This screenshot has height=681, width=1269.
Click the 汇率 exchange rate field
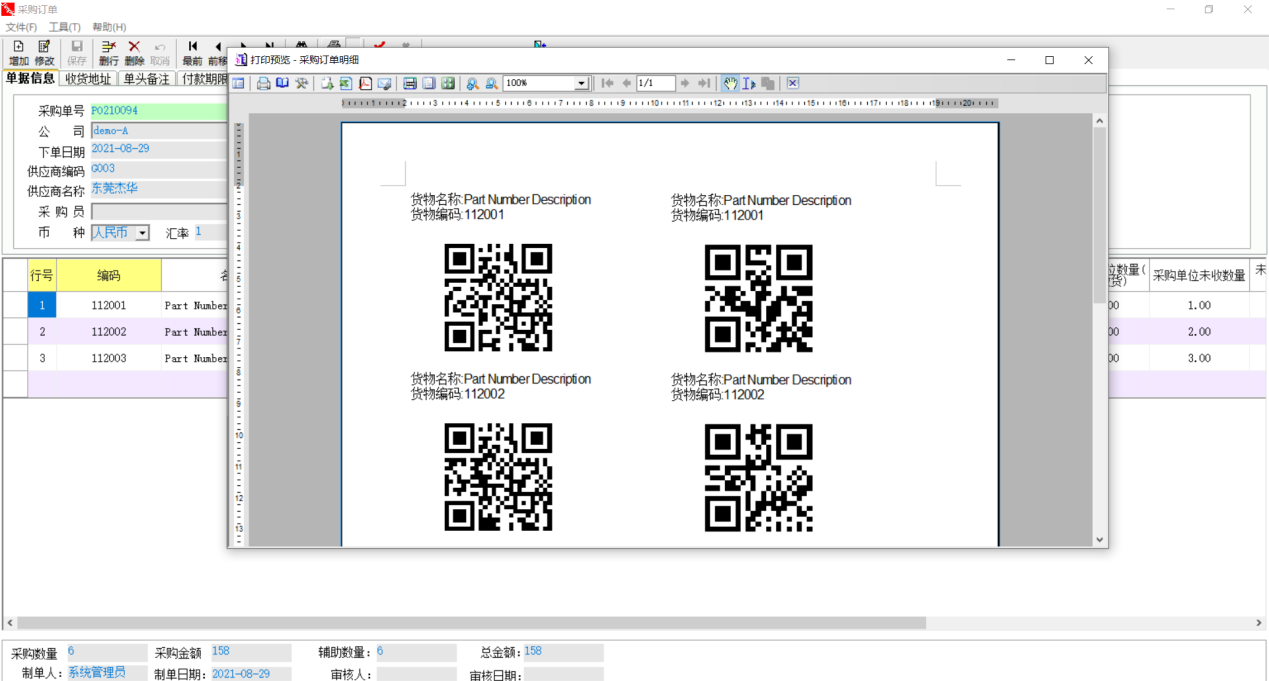click(210, 232)
